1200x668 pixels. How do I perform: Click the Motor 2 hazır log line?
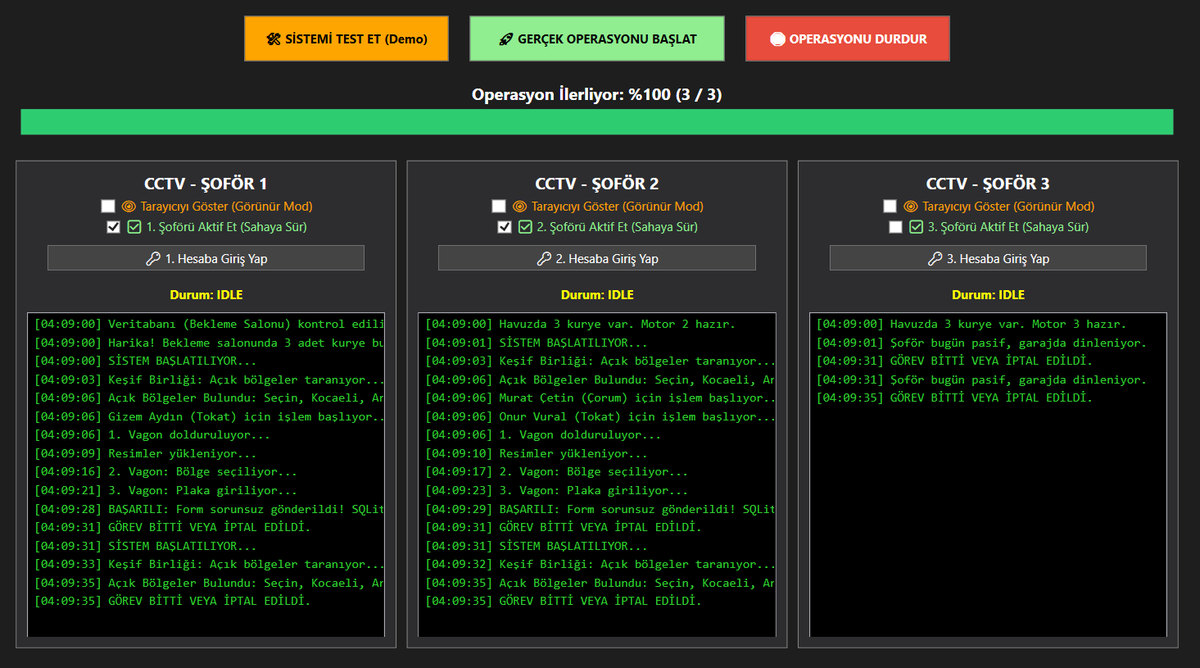(580, 324)
